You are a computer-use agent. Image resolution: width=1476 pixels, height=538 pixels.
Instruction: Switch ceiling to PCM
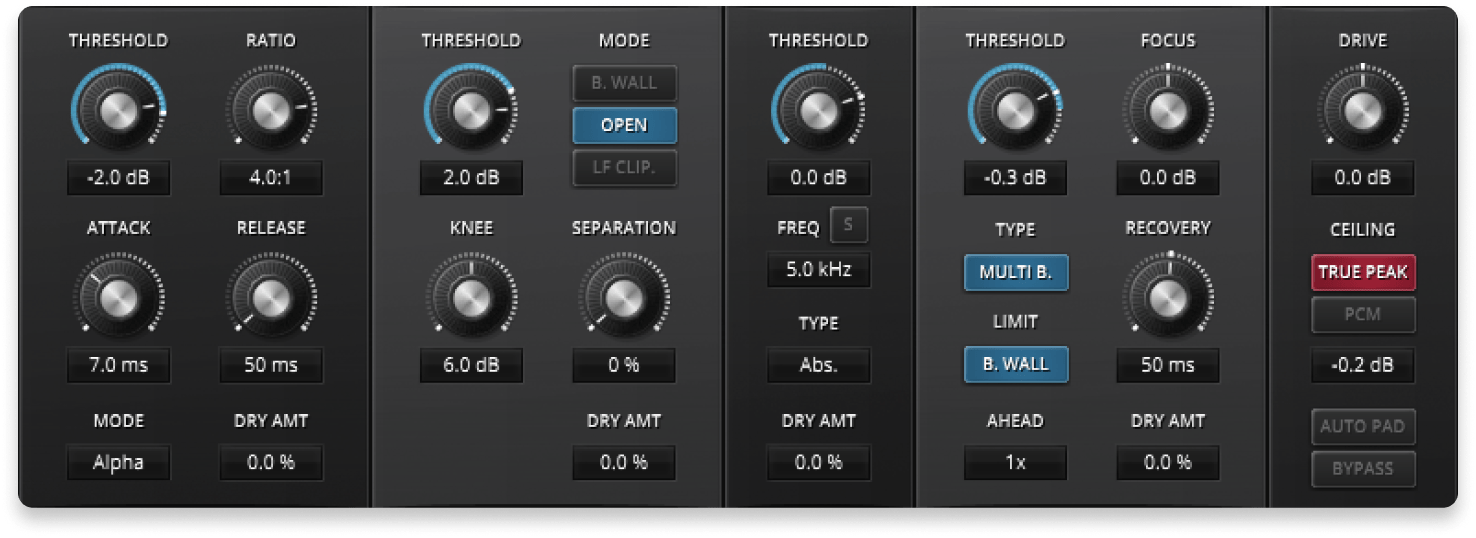(x=1362, y=314)
